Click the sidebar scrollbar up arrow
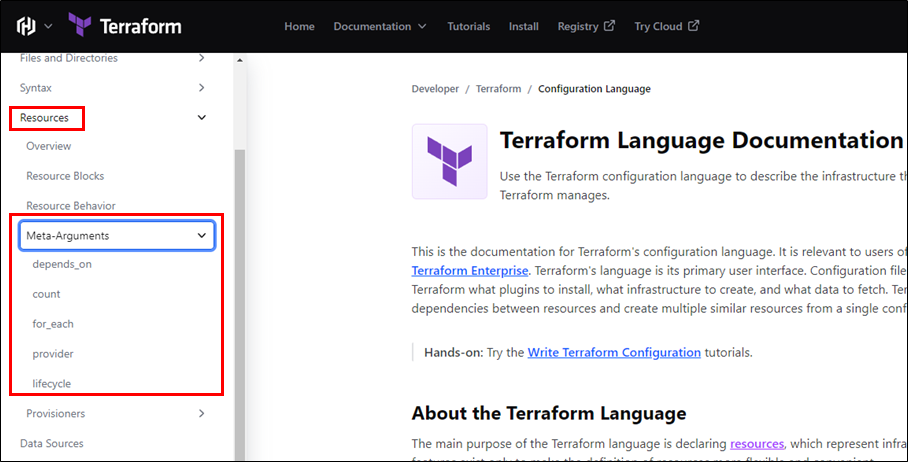 coord(240,60)
